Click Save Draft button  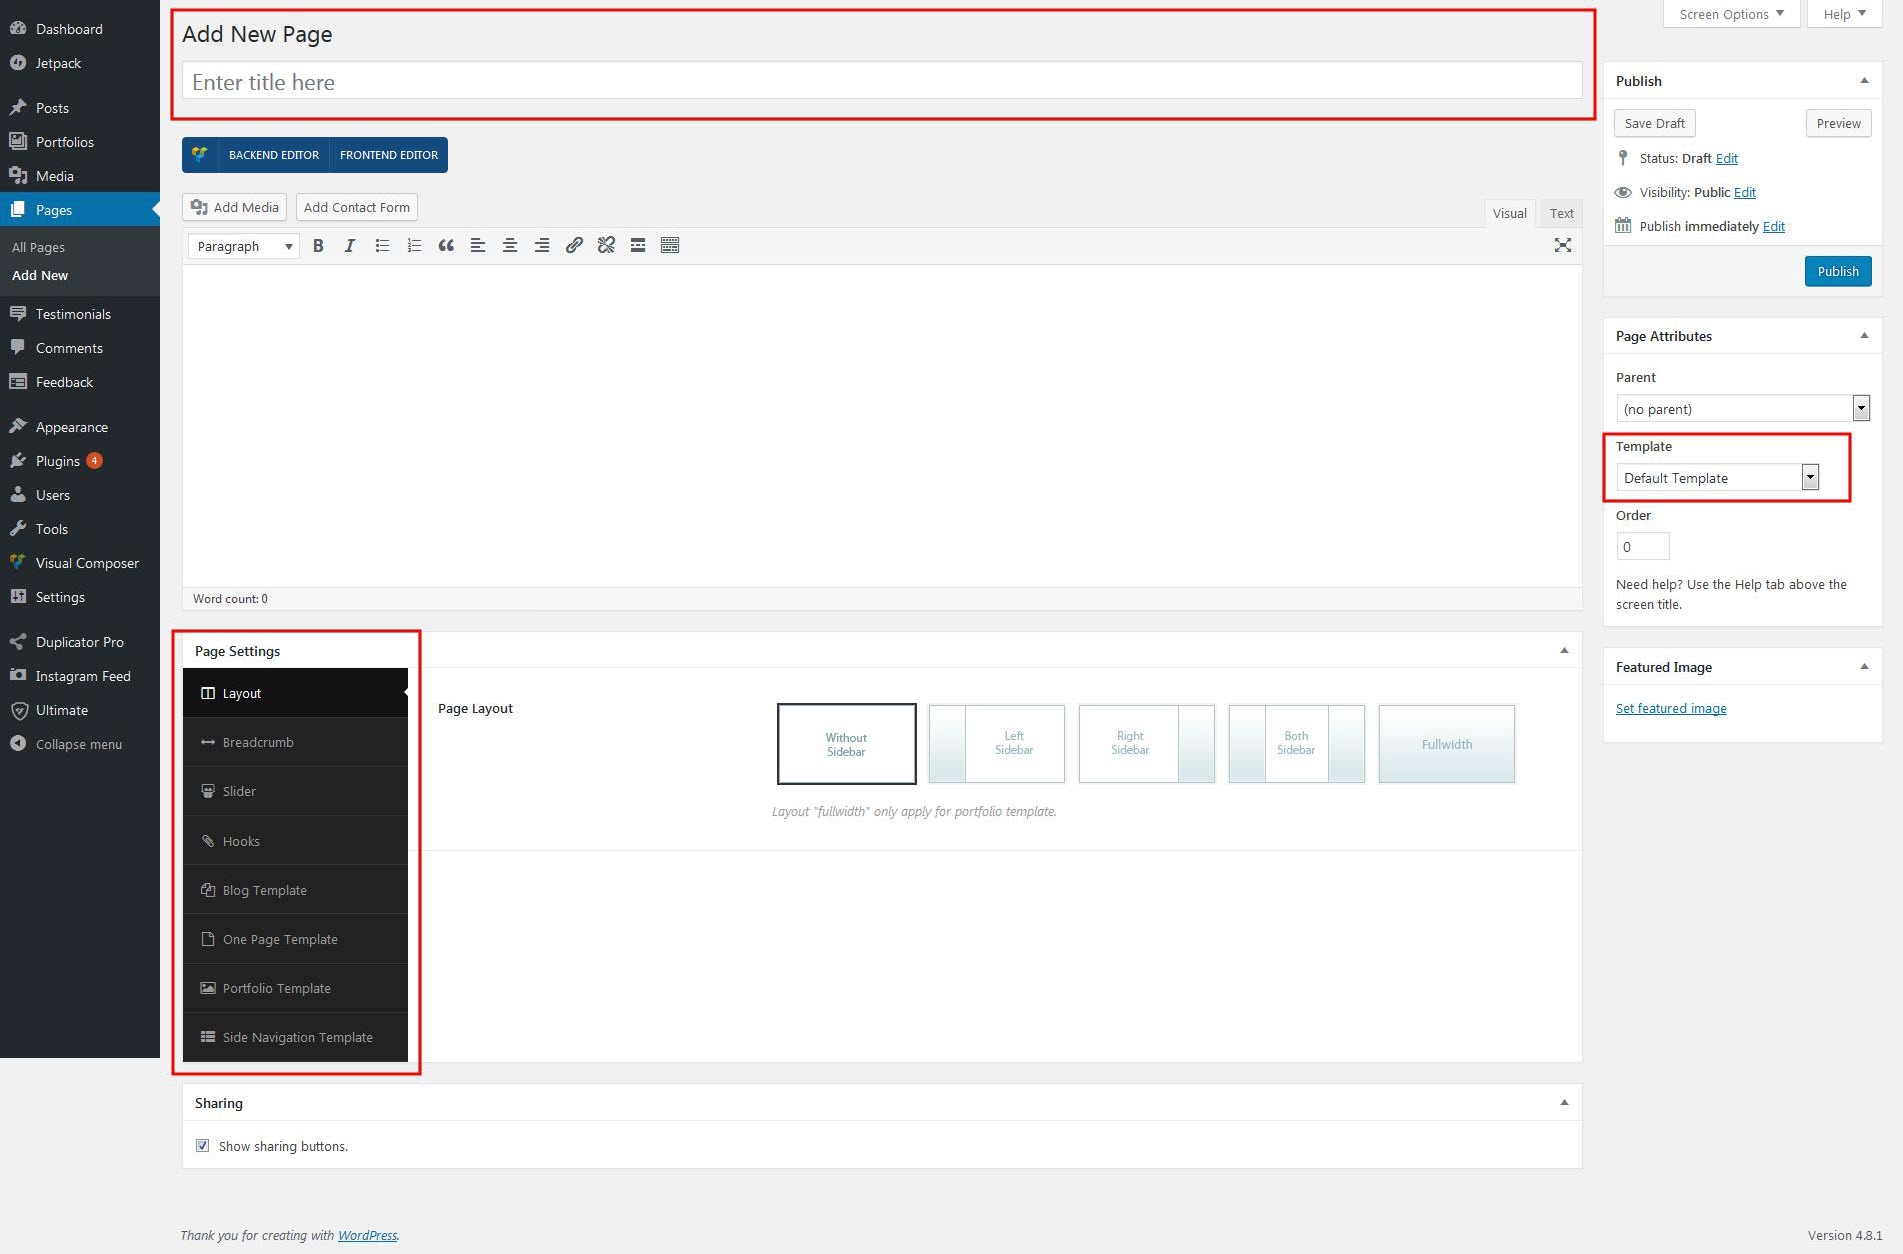tap(1654, 123)
